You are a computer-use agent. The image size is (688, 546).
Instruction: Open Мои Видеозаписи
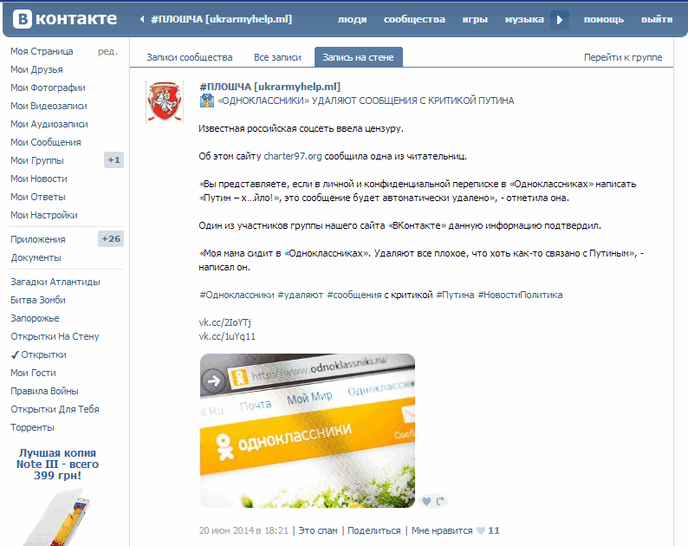49,106
